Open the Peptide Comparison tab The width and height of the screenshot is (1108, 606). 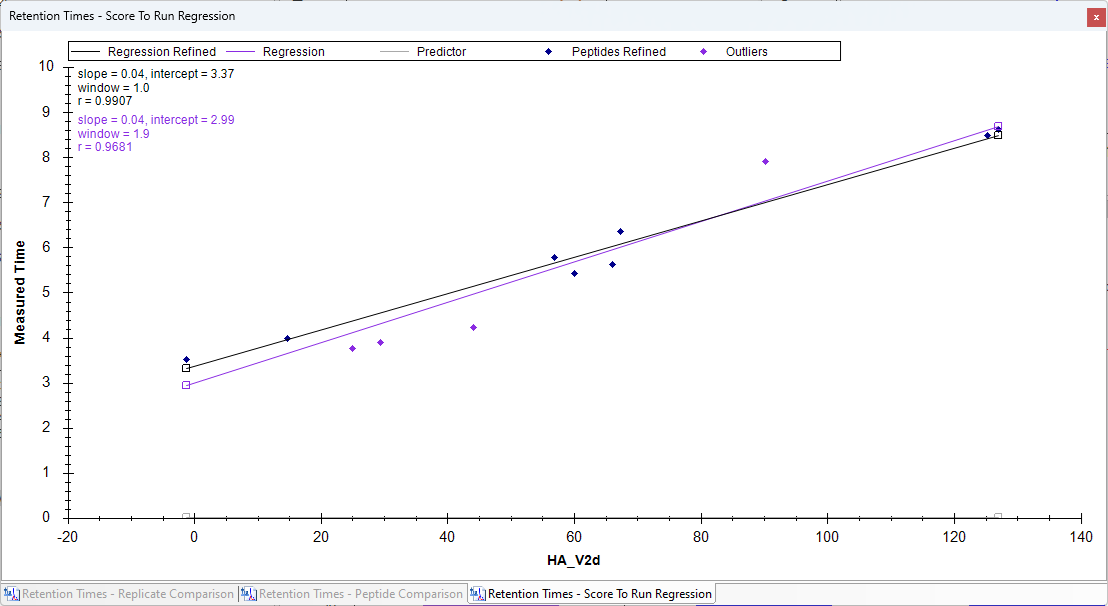(361, 594)
